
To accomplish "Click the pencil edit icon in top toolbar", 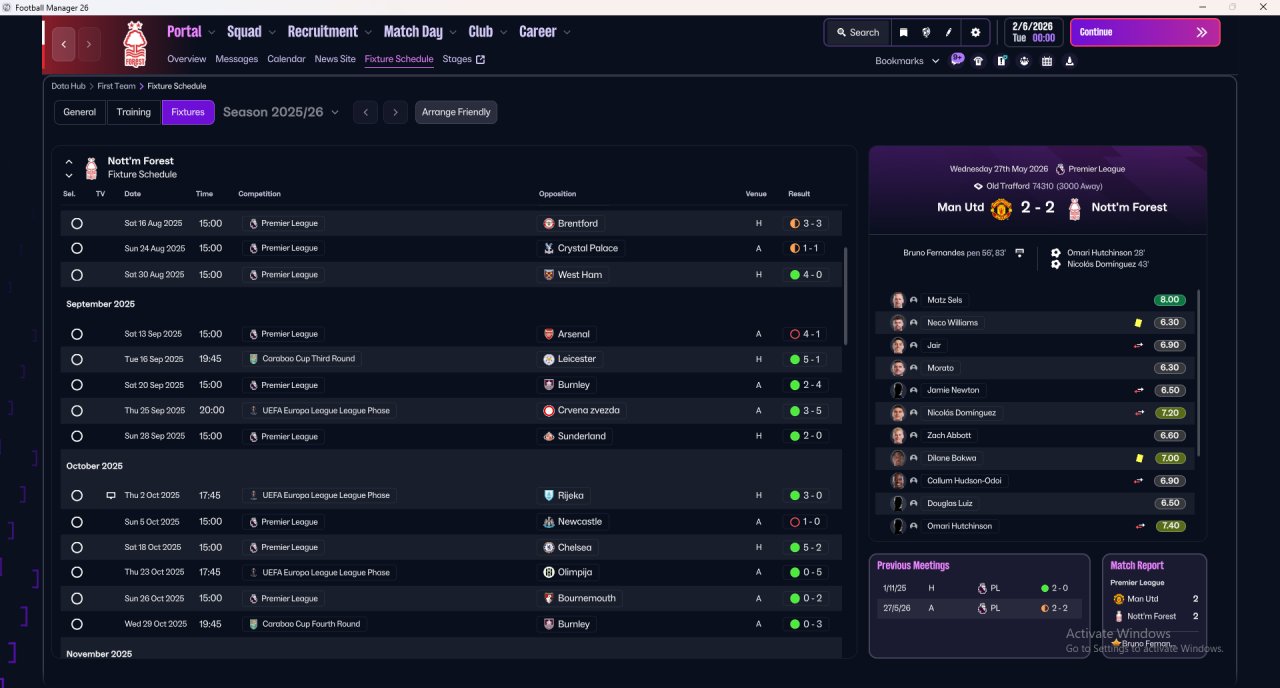I will [949, 32].
